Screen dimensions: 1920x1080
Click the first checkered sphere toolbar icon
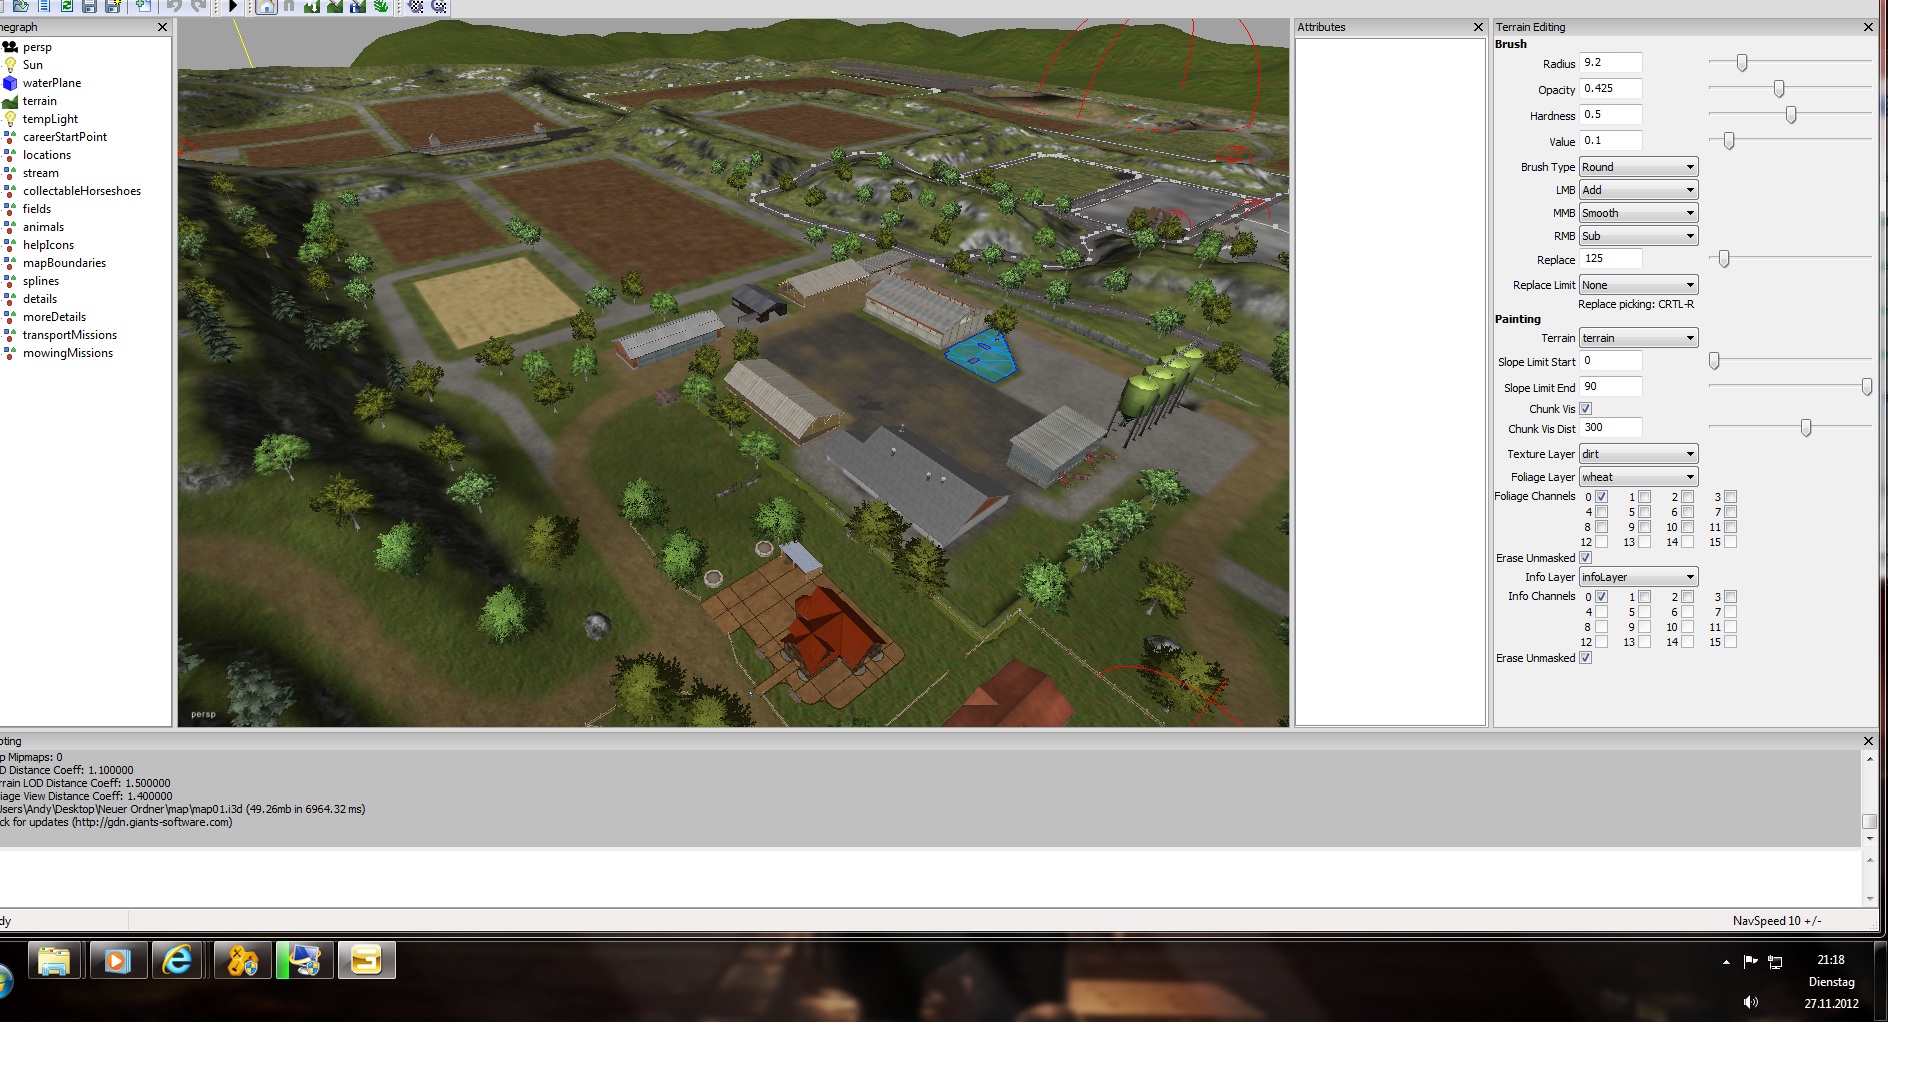coord(415,6)
